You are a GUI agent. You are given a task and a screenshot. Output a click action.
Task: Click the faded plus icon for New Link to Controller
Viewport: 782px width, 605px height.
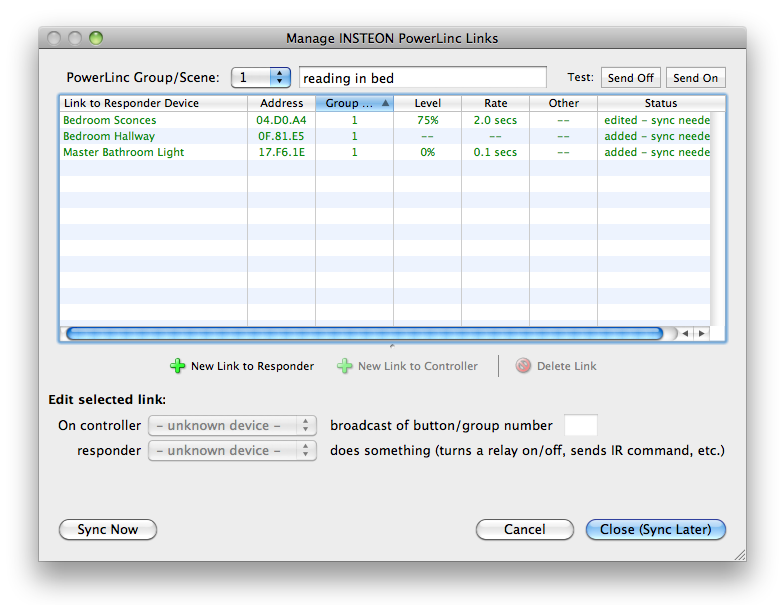tap(345, 366)
